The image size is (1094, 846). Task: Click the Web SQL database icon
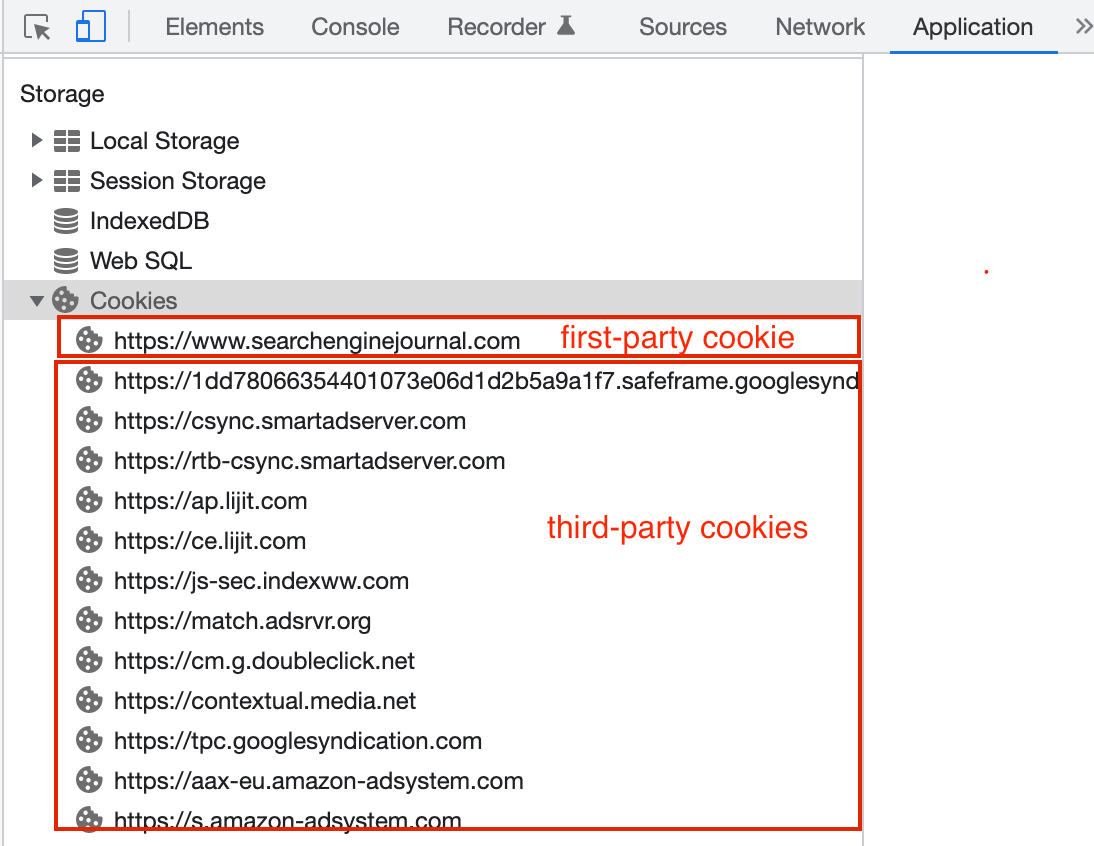[65, 260]
